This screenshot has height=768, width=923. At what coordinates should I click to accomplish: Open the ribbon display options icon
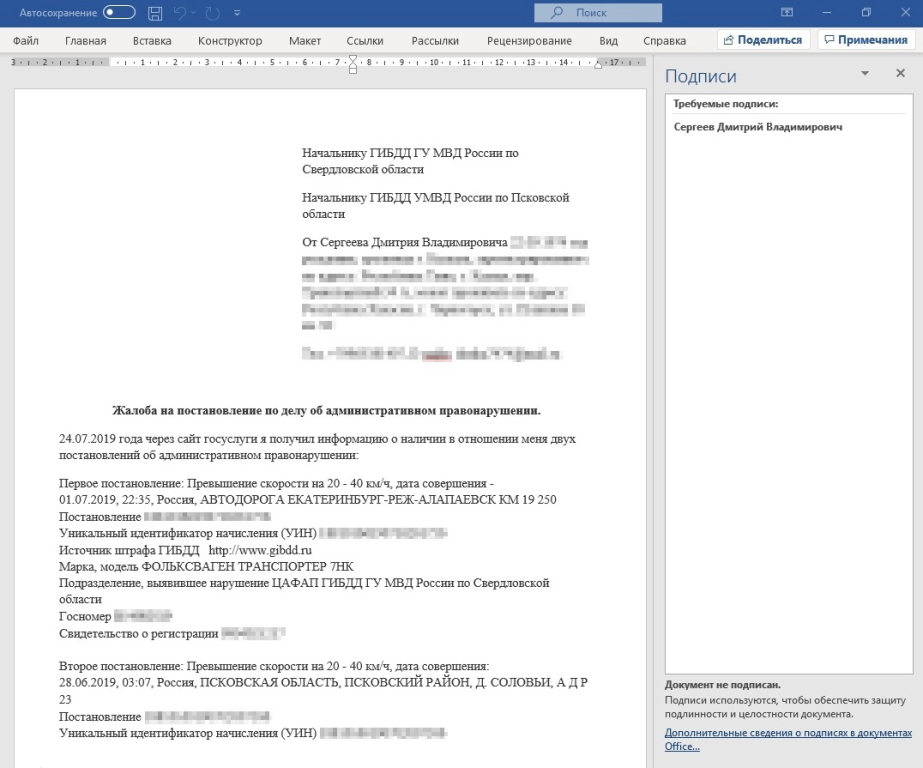[x=787, y=13]
